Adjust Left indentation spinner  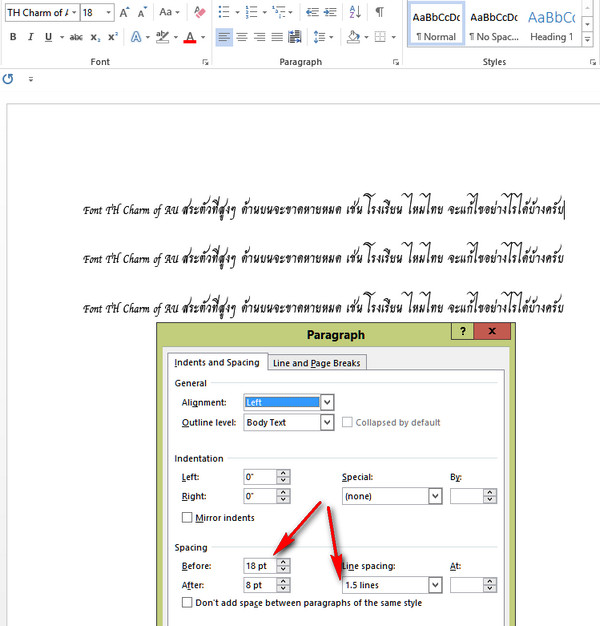(x=283, y=477)
